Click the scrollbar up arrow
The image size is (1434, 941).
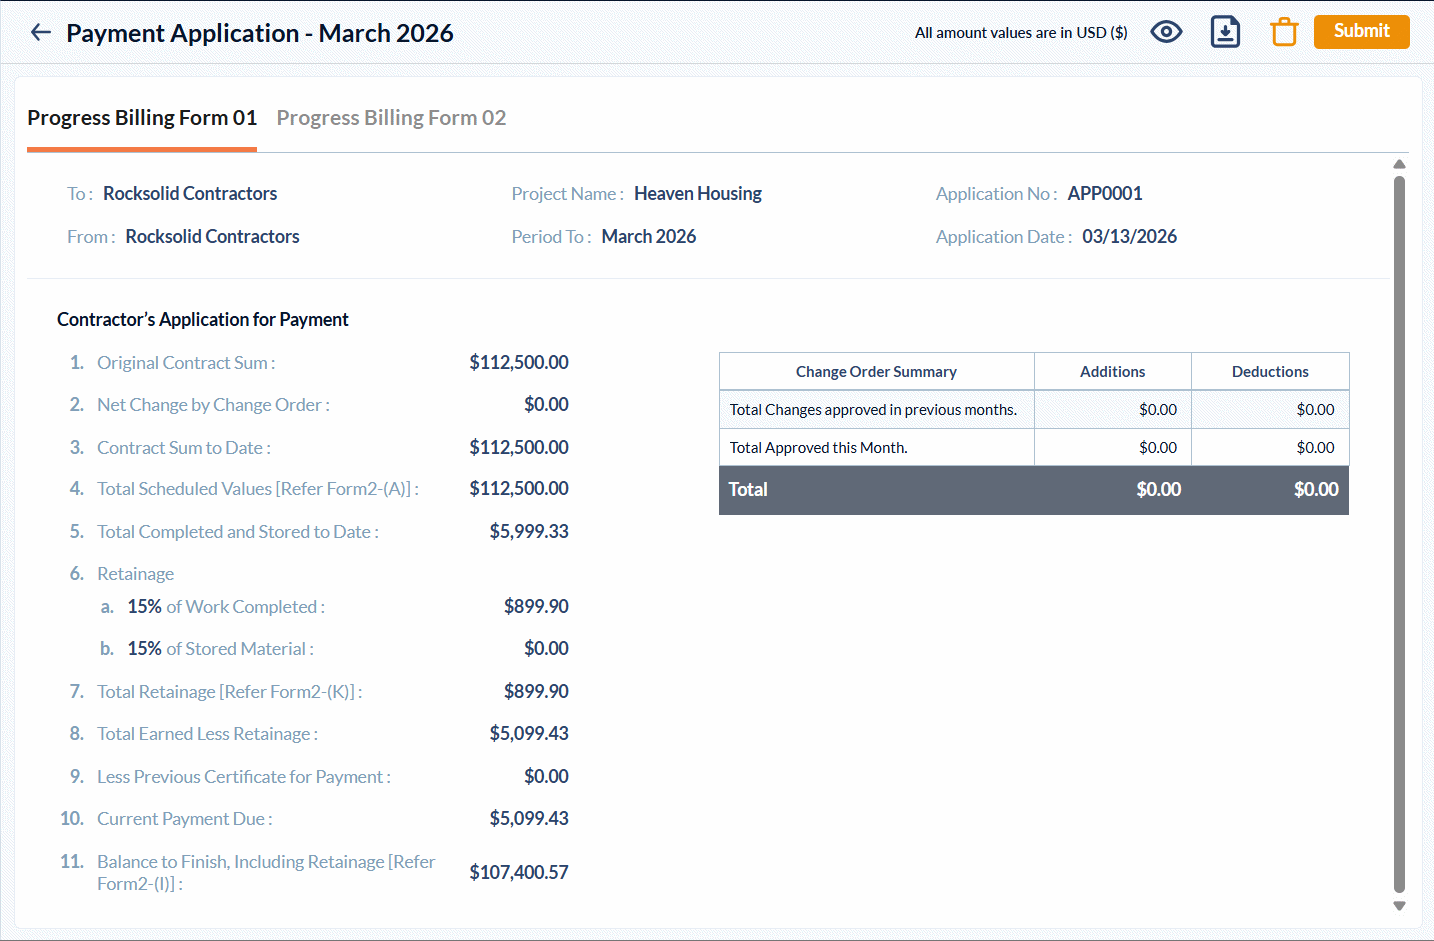1399,164
